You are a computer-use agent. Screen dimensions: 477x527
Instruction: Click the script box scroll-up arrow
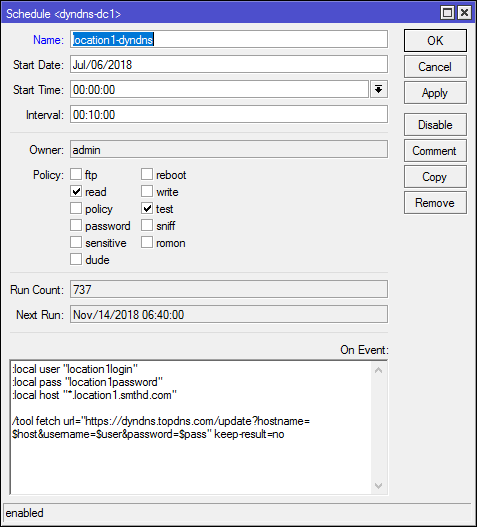click(x=379, y=370)
